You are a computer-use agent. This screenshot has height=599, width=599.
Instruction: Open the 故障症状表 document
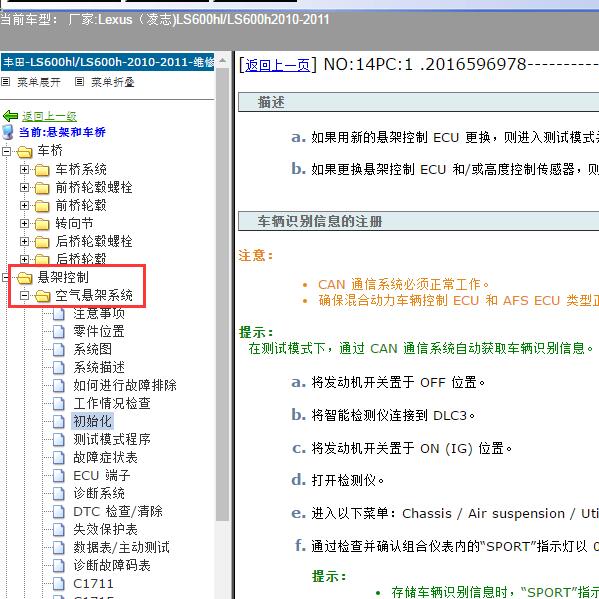coord(105,457)
